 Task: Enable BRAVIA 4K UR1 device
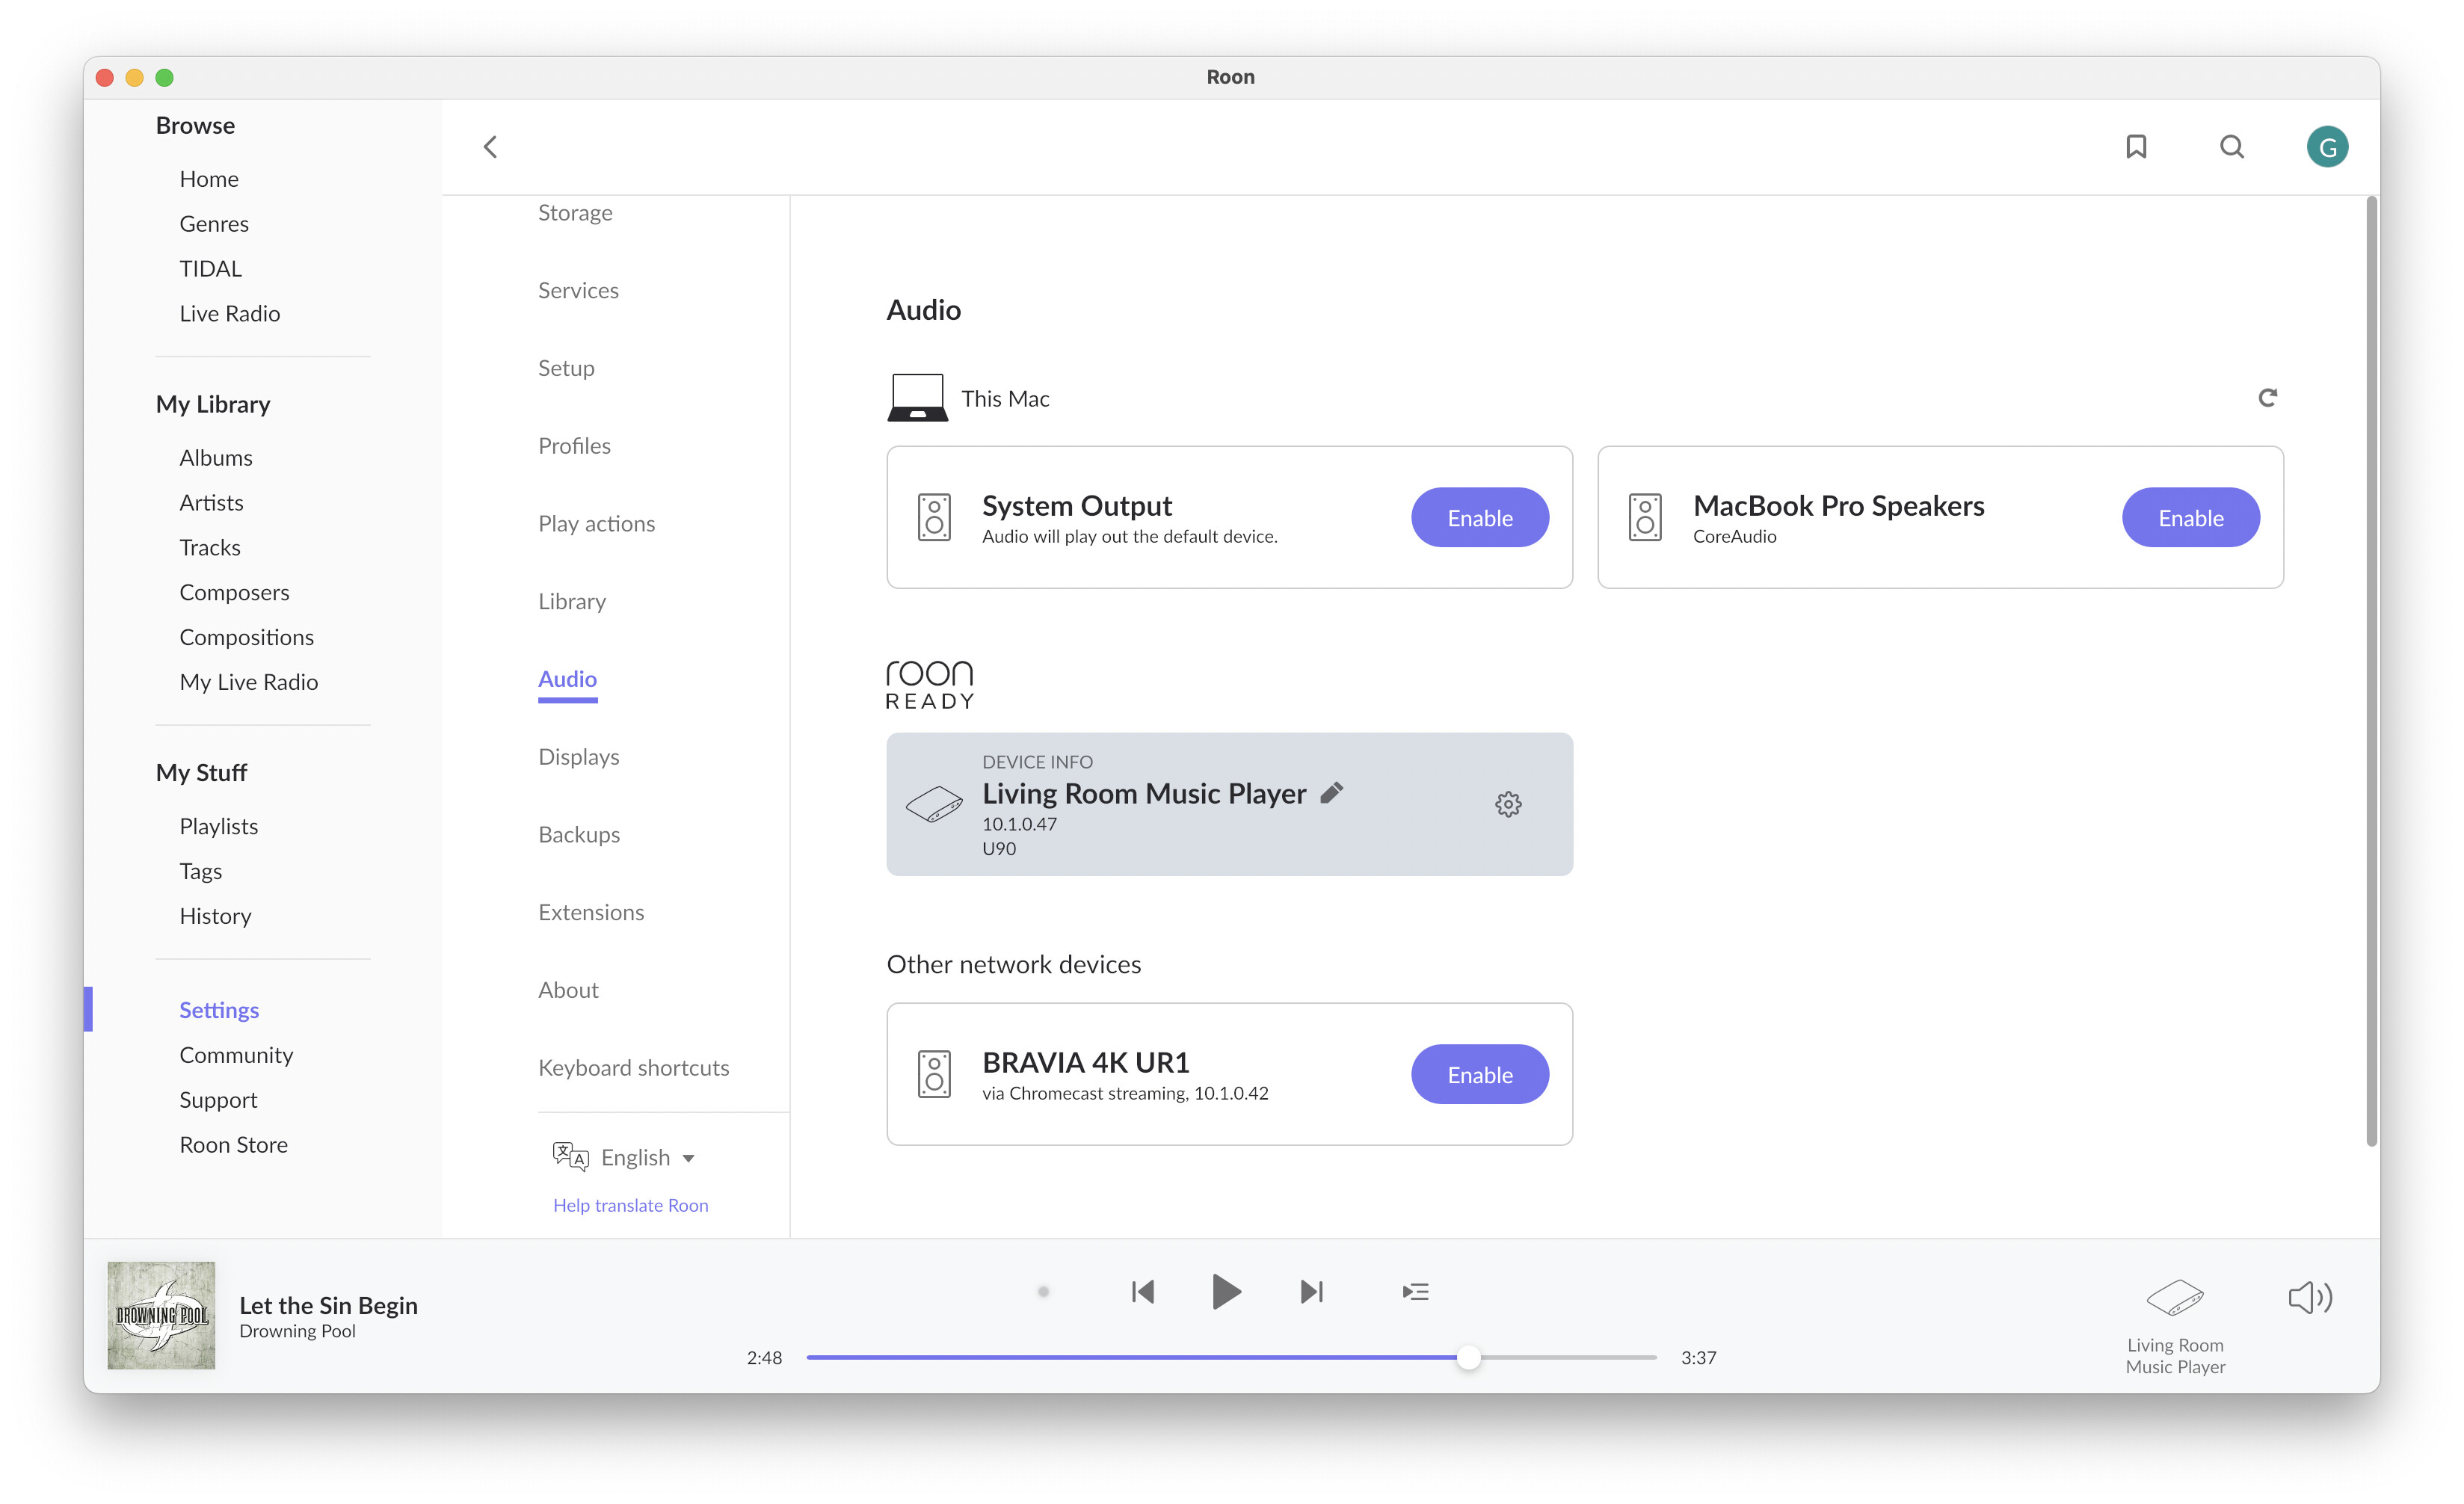coord(1480,1074)
